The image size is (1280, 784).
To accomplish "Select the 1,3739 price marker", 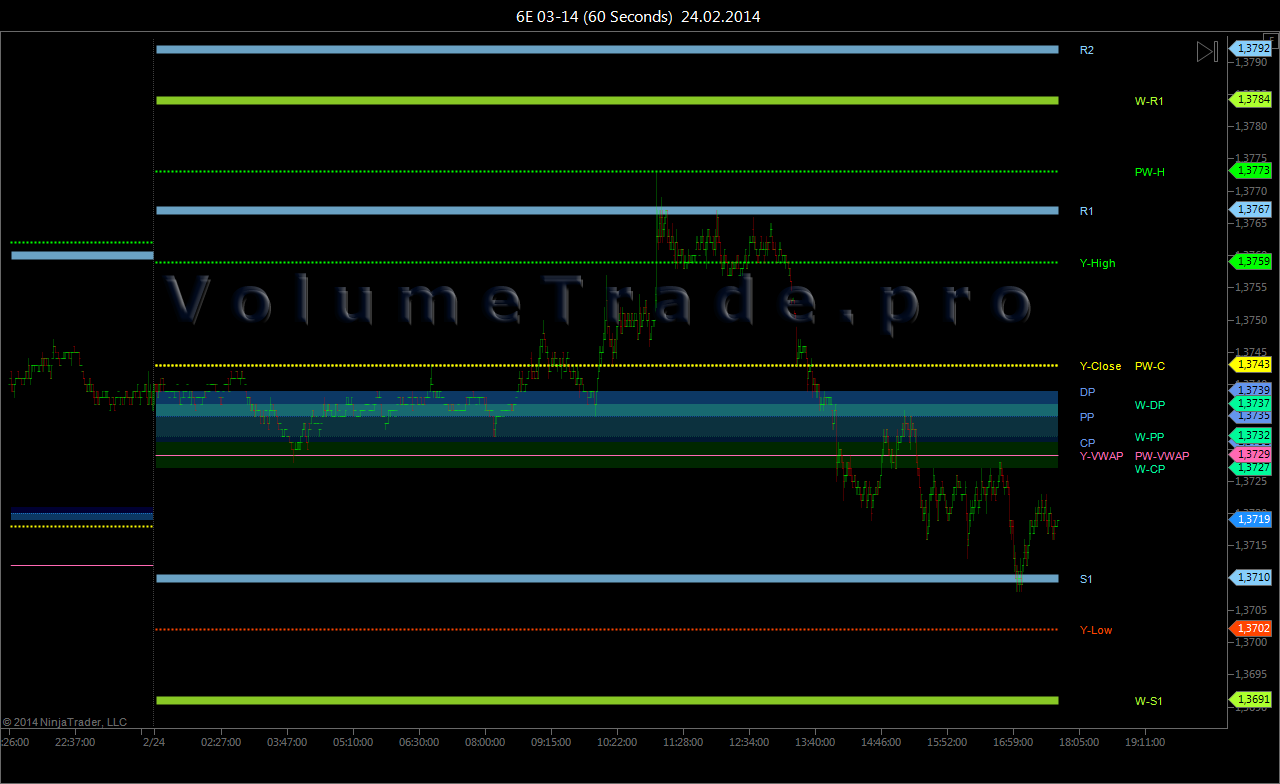I will tap(1250, 389).
